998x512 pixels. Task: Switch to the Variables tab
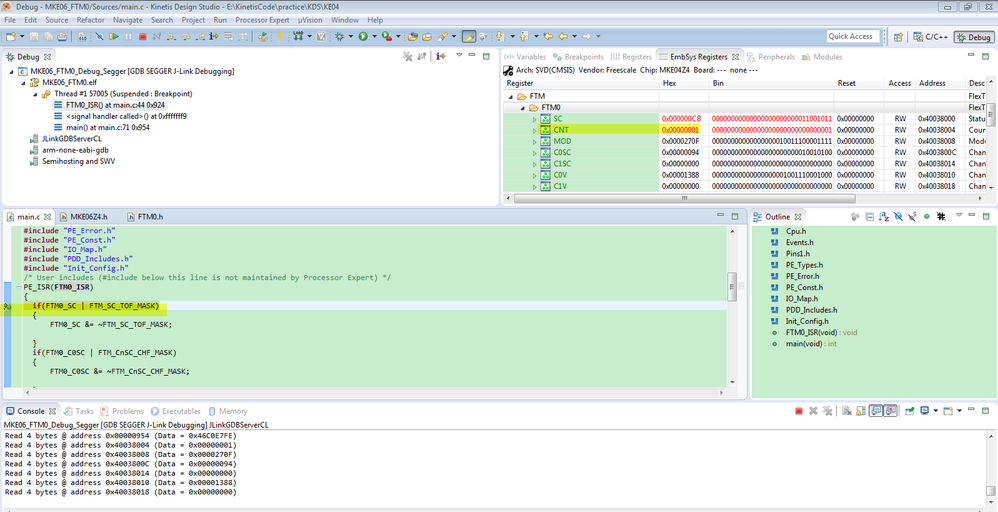pos(526,57)
